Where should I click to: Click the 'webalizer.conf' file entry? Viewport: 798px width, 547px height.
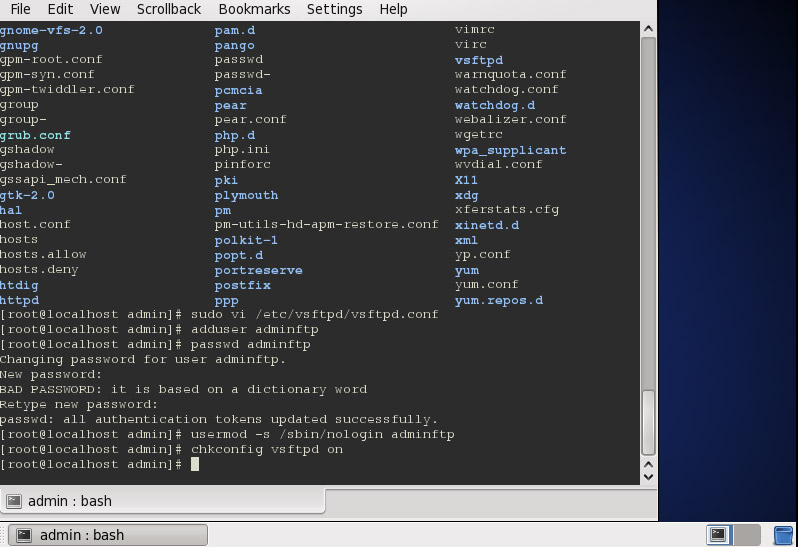click(x=510, y=120)
